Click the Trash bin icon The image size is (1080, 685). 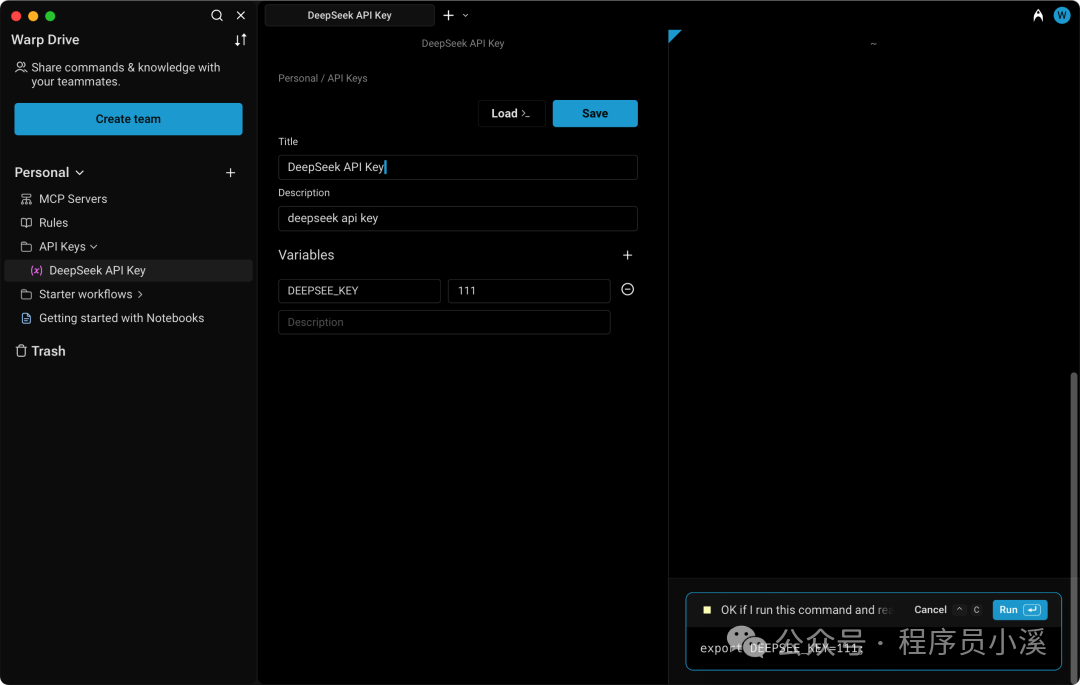tap(21, 351)
